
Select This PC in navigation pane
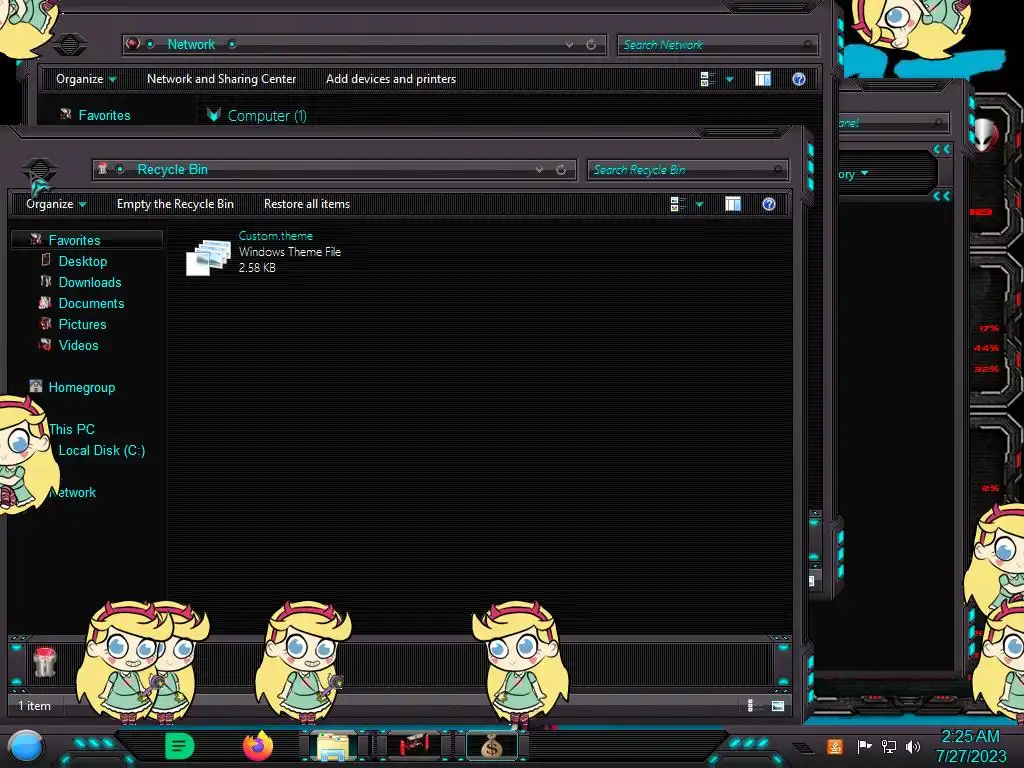click(x=72, y=429)
